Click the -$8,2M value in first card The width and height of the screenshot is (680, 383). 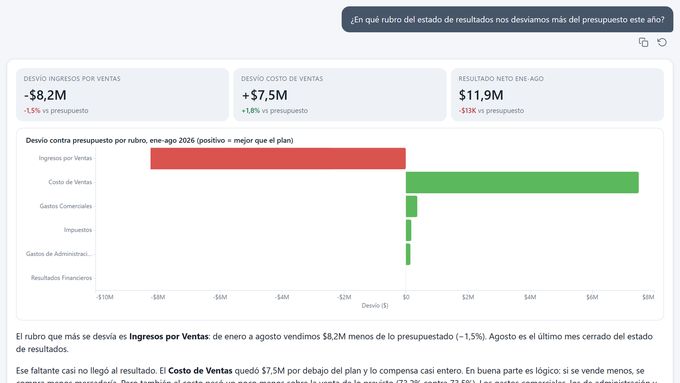click(x=45, y=95)
